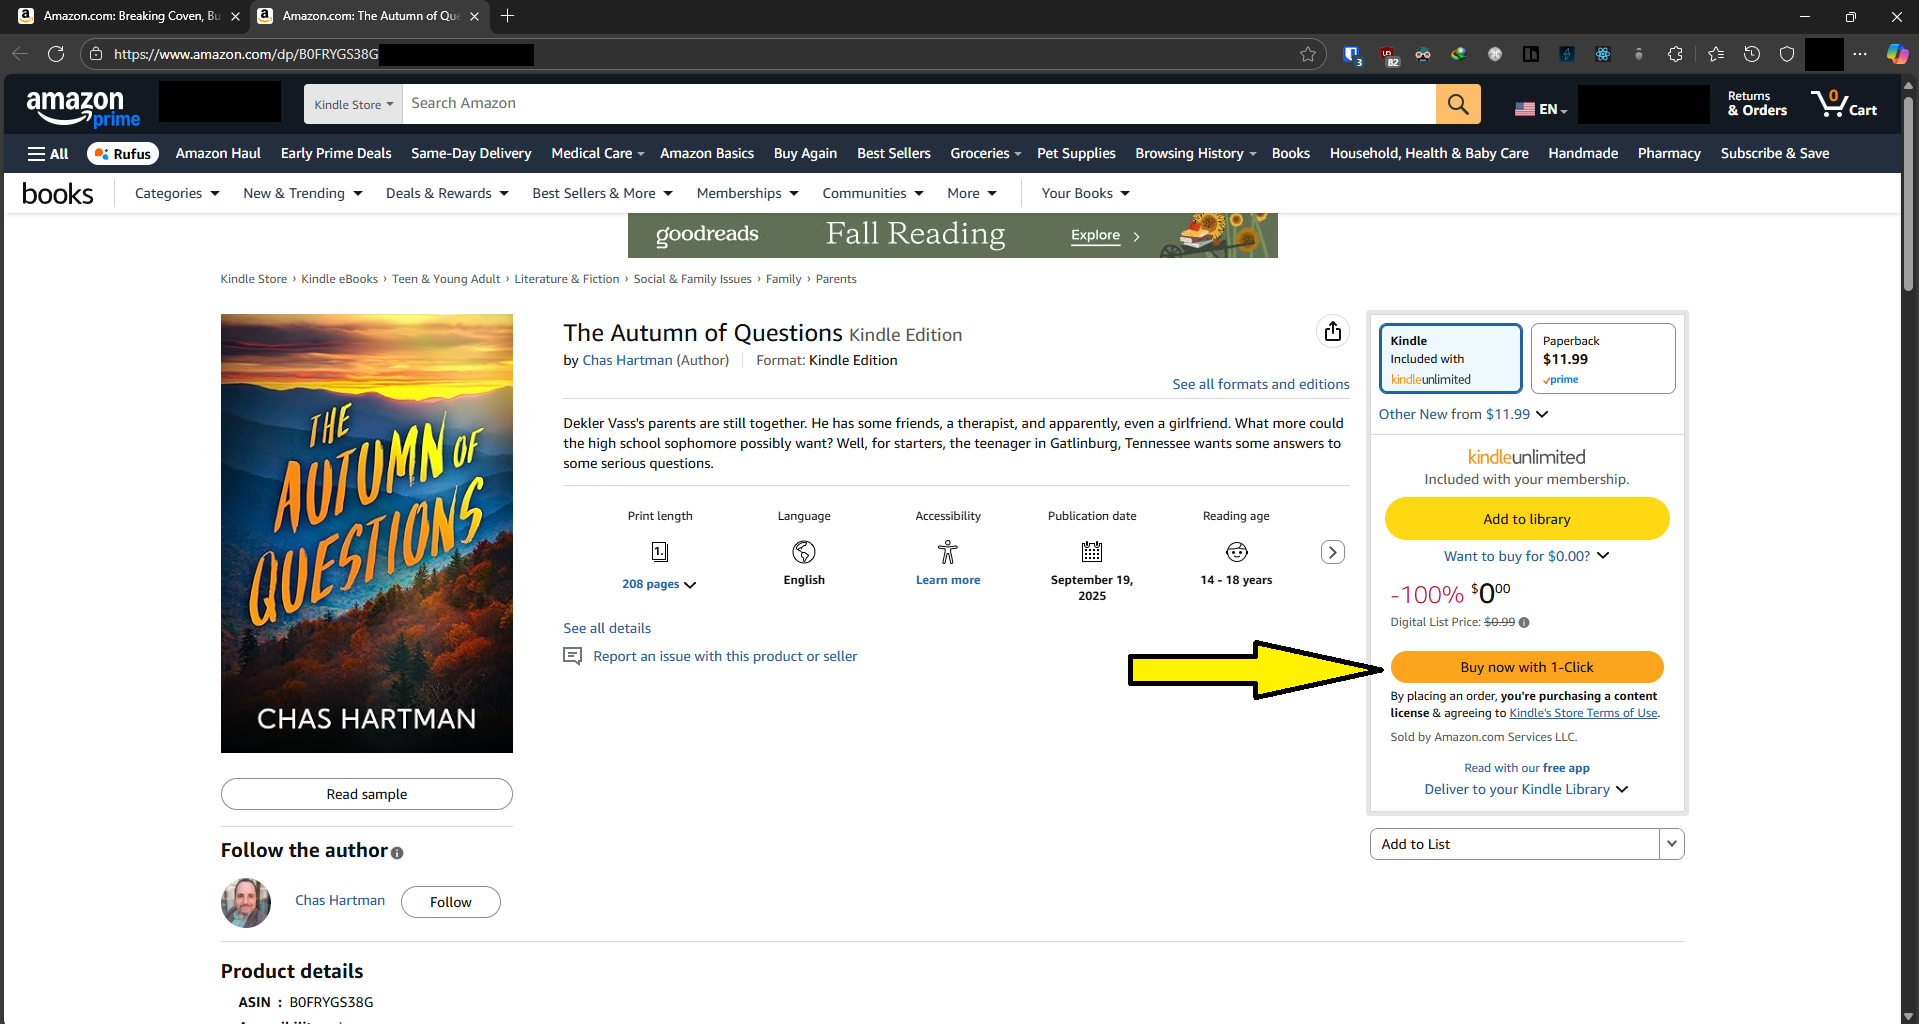The height and width of the screenshot is (1024, 1919).
Task: Open the "All" hamburger menu
Action: point(46,153)
